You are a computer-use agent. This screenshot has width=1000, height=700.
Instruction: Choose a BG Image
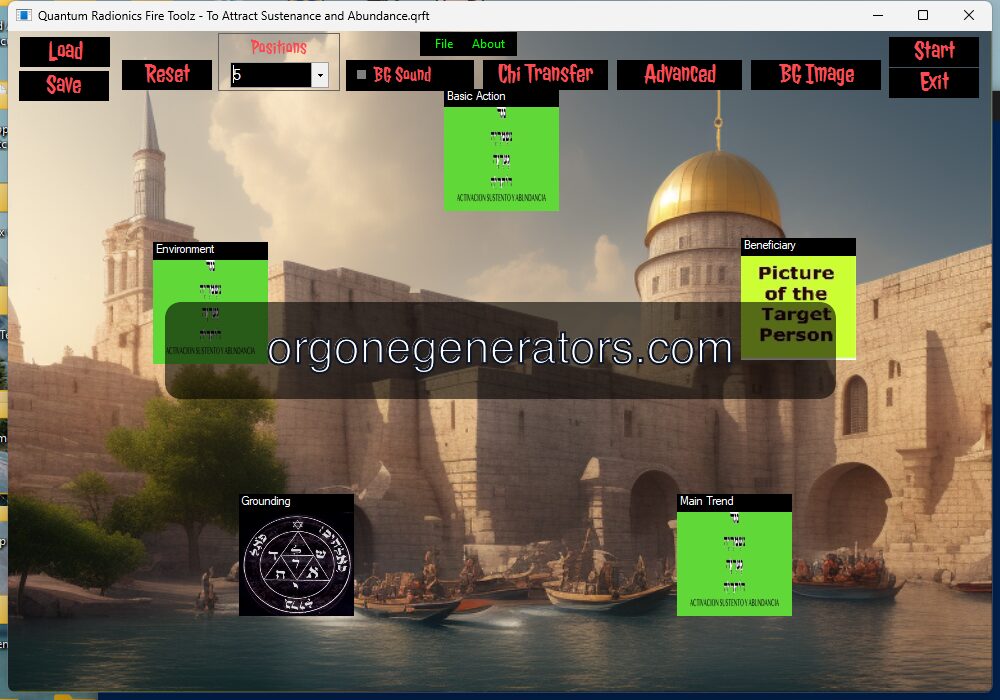point(816,75)
